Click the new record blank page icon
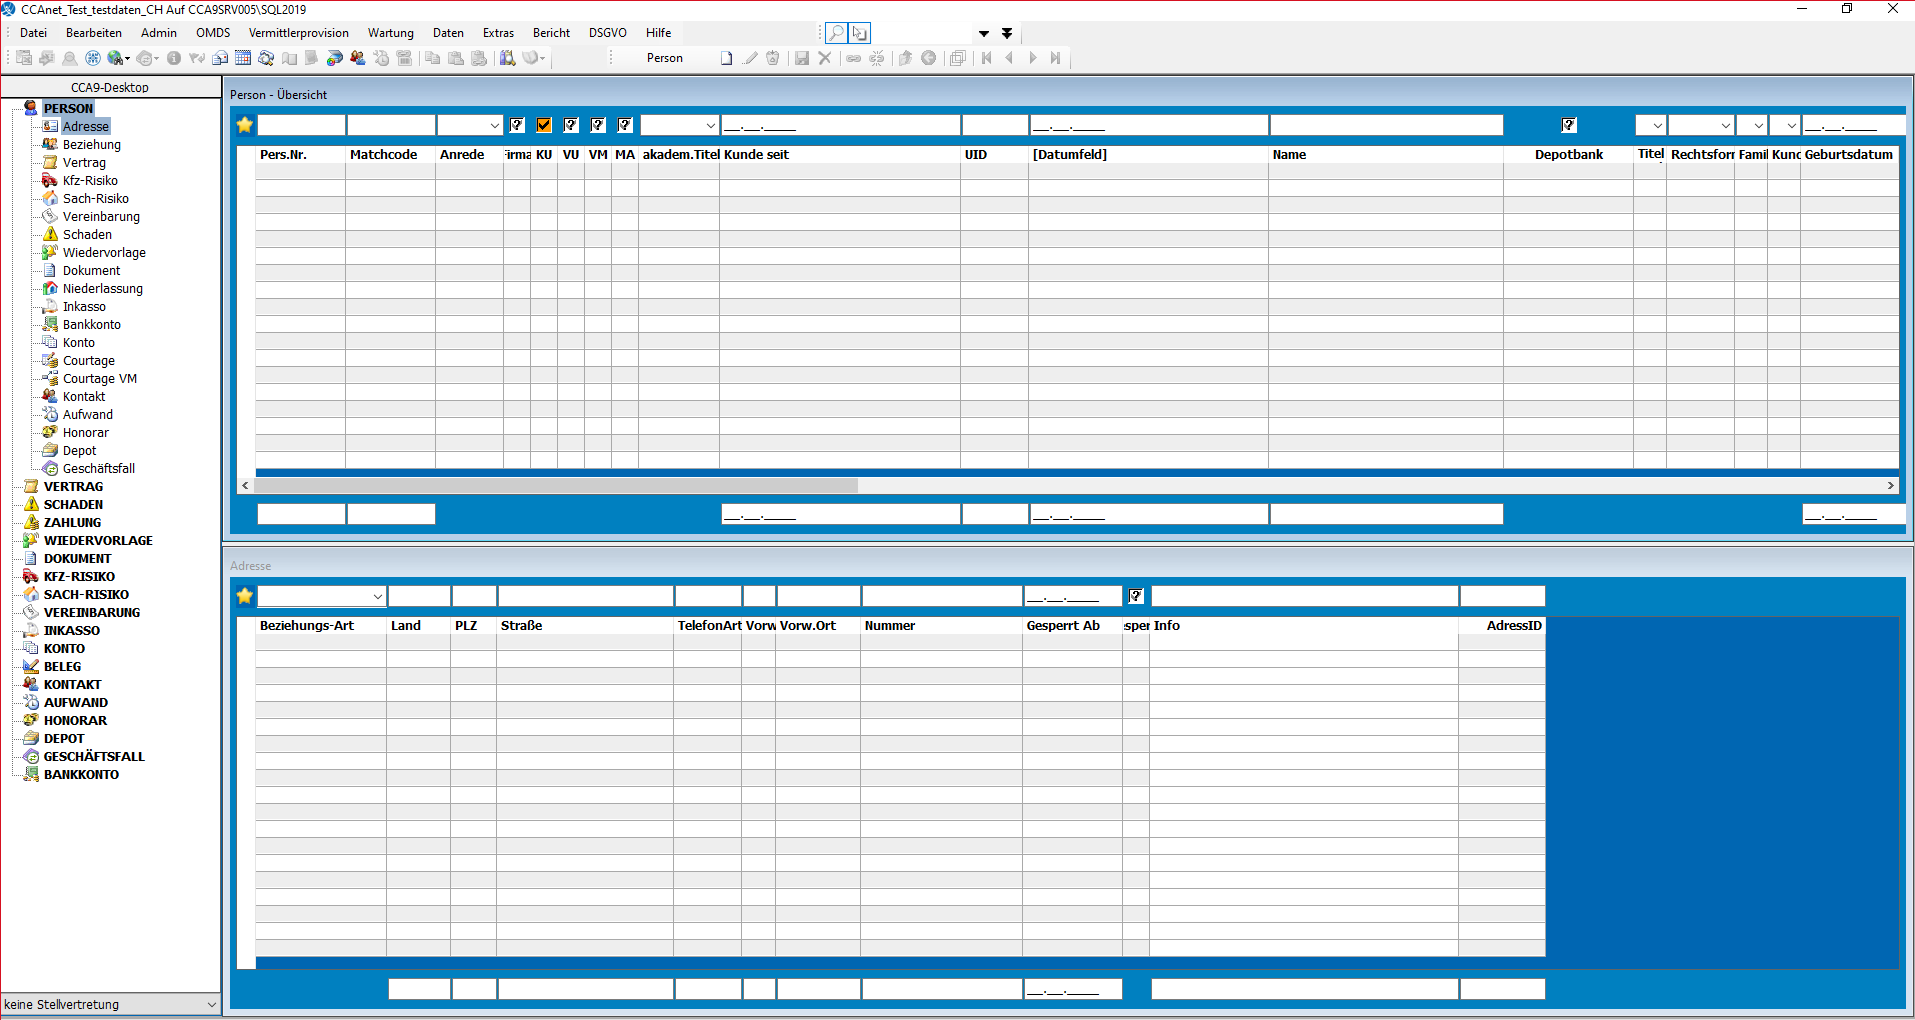This screenshot has width=1915, height=1020. pos(727,58)
